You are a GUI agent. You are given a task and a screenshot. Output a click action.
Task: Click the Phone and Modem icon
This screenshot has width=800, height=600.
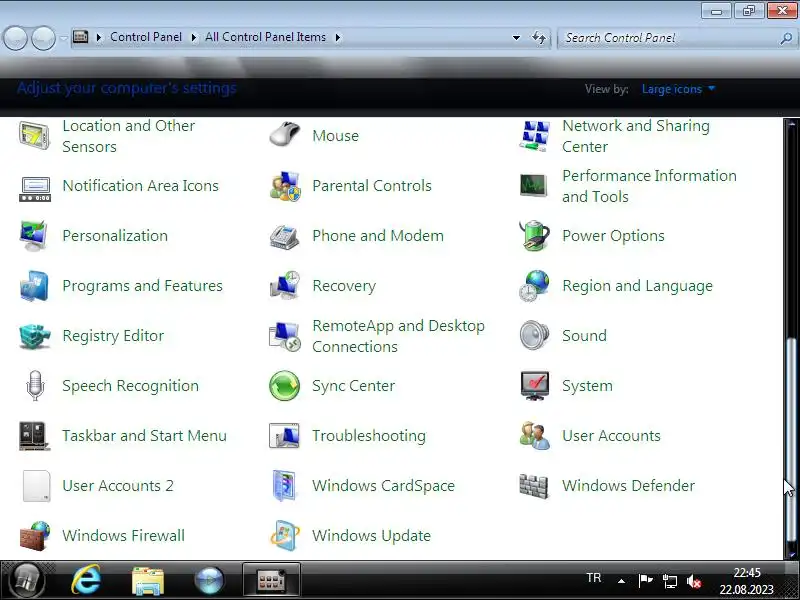[x=284, y=236]
